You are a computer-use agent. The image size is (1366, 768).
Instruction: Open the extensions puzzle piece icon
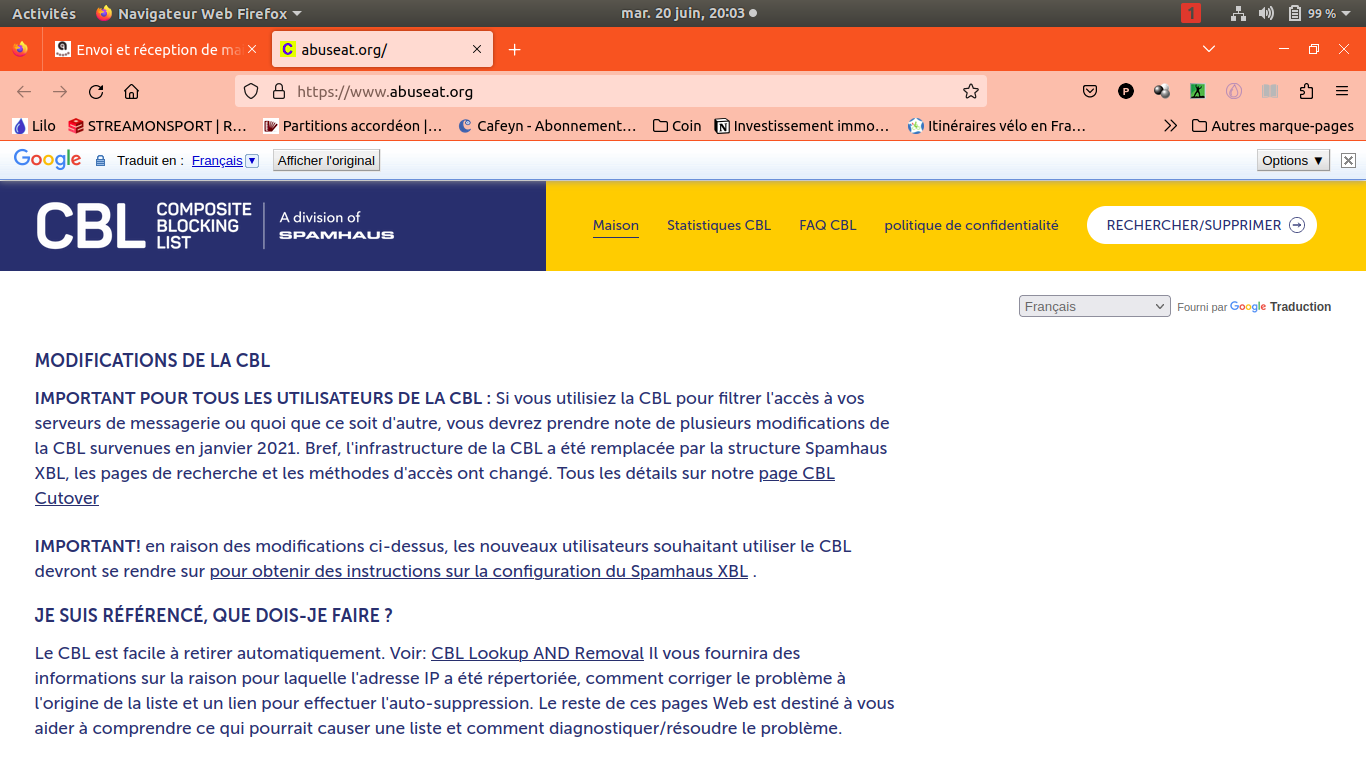point(1306,92)
